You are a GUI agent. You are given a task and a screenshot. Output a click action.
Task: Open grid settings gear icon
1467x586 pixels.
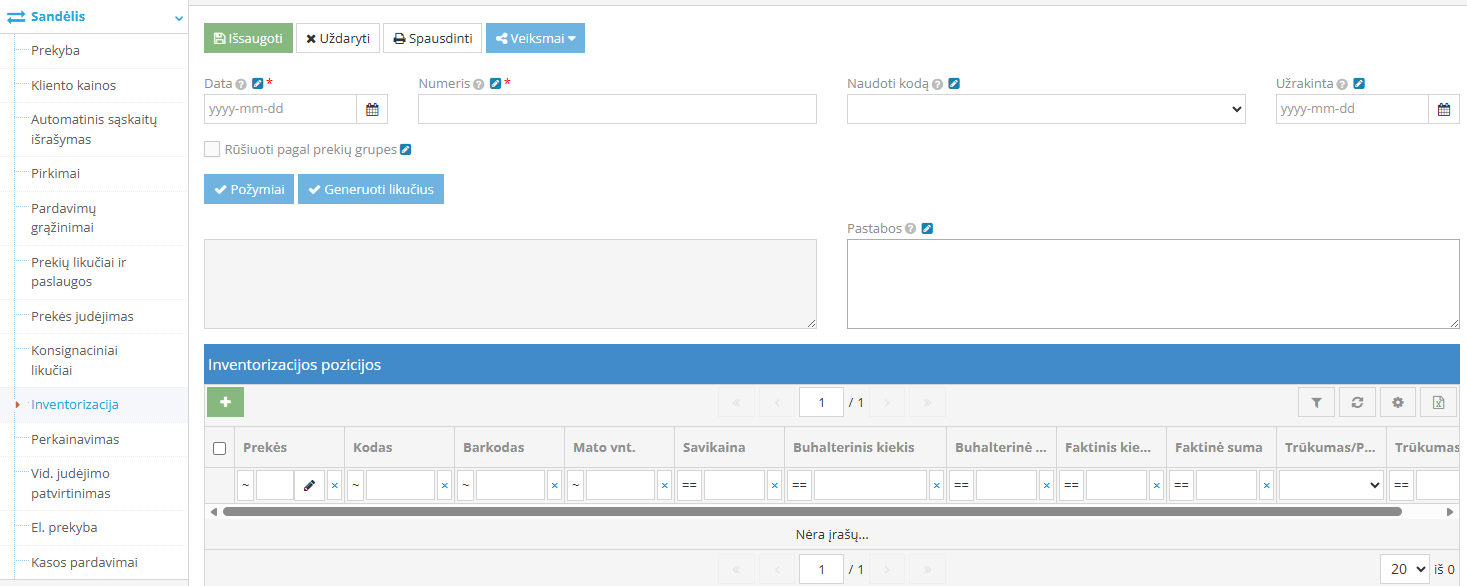(1398, 402)
